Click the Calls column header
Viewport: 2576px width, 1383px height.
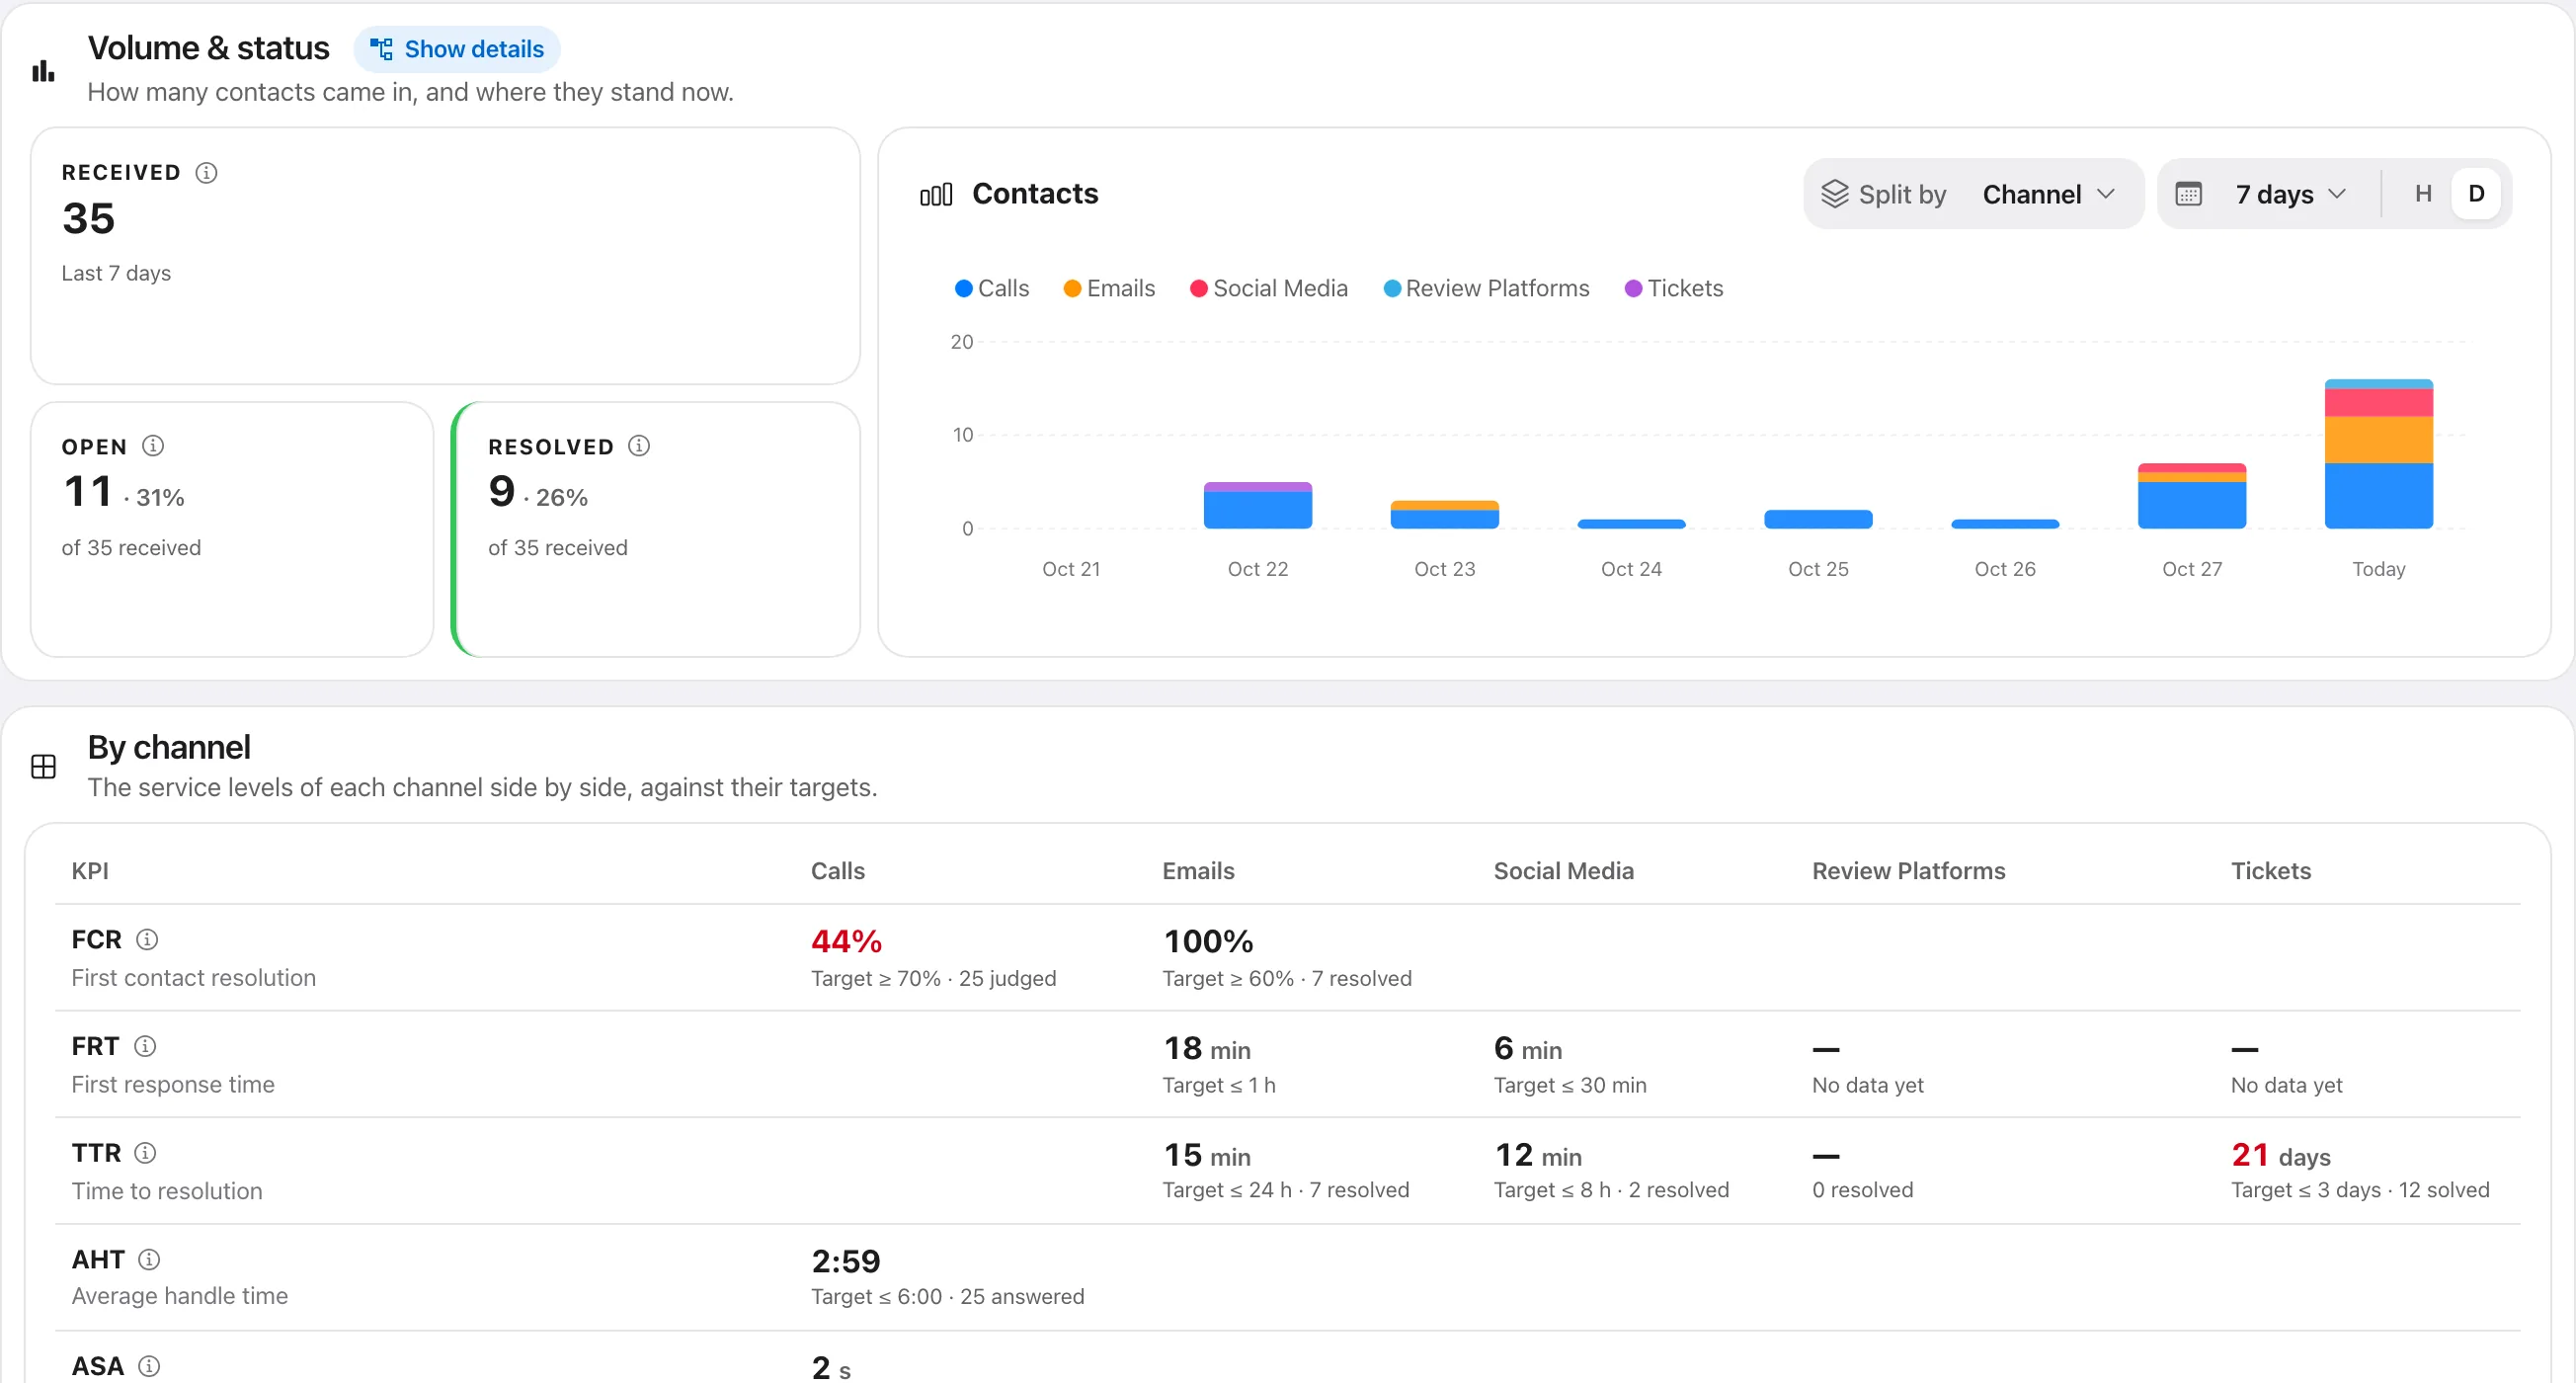[x=838, y=871]
